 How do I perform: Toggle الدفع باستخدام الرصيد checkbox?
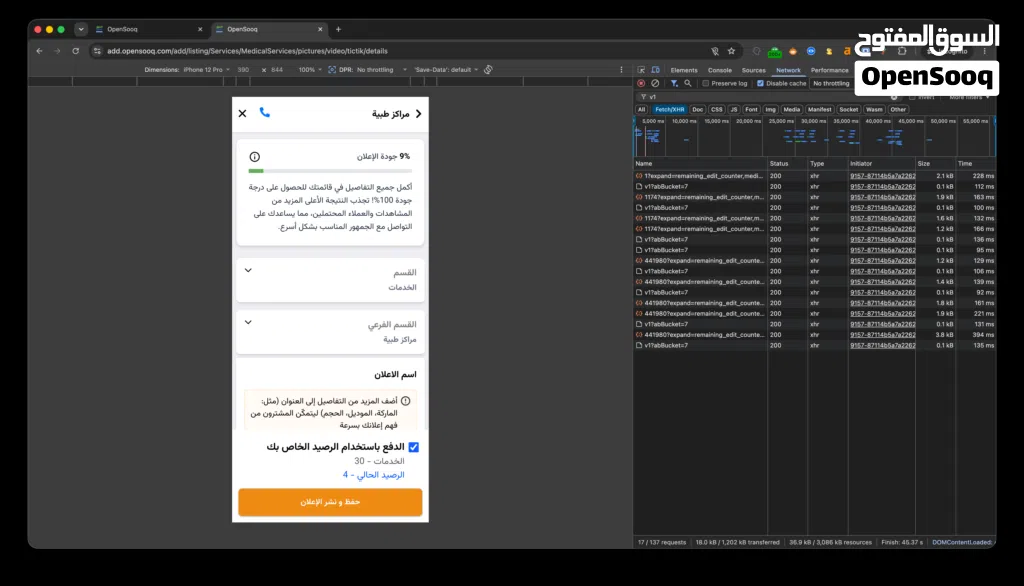coord(413,448)
